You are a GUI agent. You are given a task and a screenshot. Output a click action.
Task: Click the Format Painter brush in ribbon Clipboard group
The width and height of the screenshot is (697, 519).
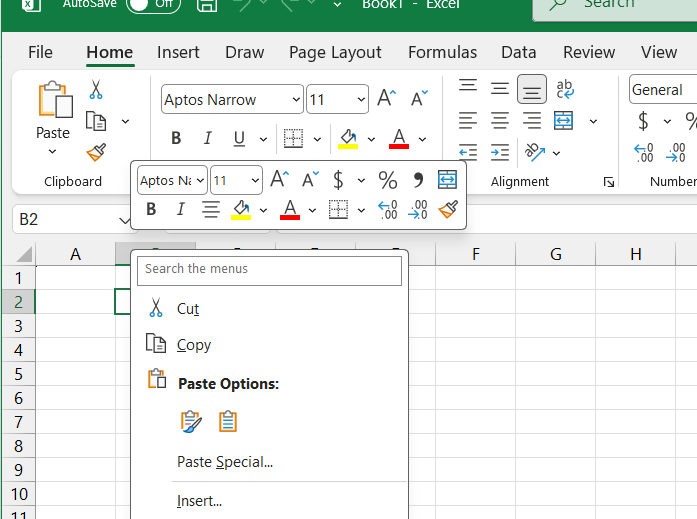tap(96, 152)
